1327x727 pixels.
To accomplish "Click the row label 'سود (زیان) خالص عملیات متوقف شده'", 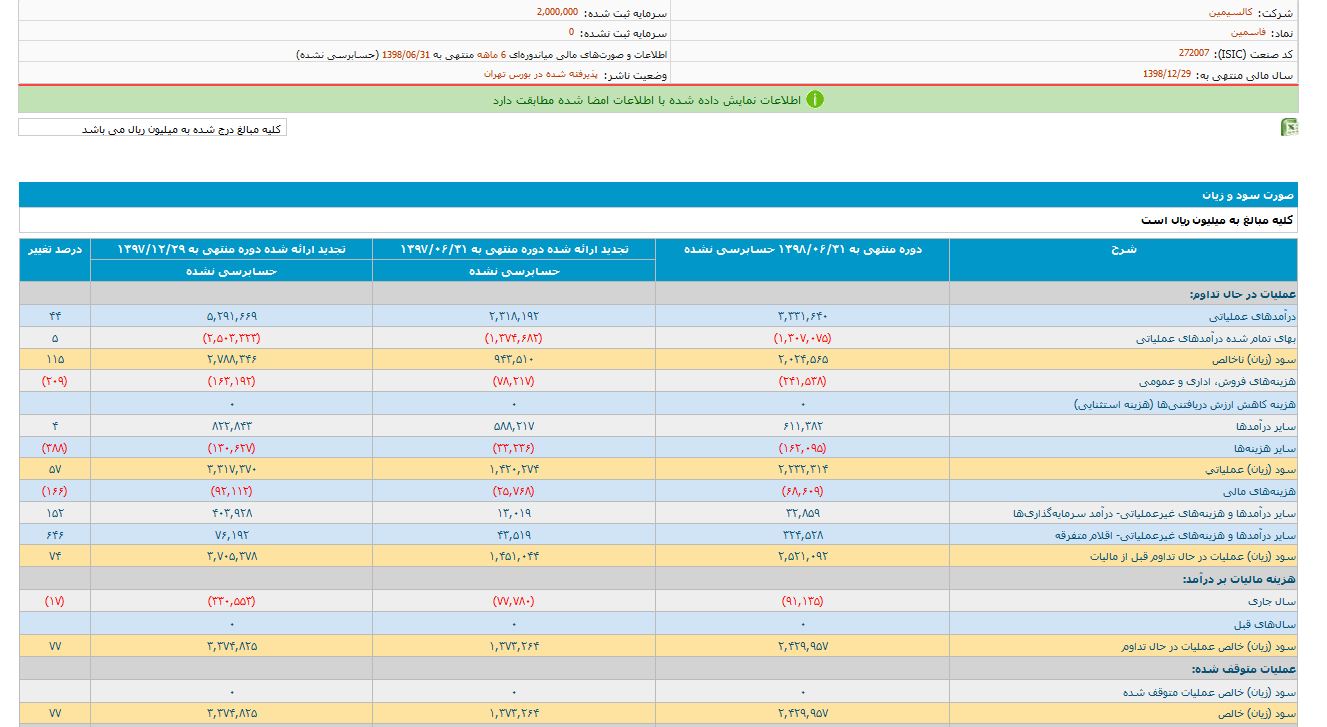I will tap(1208, 692).
